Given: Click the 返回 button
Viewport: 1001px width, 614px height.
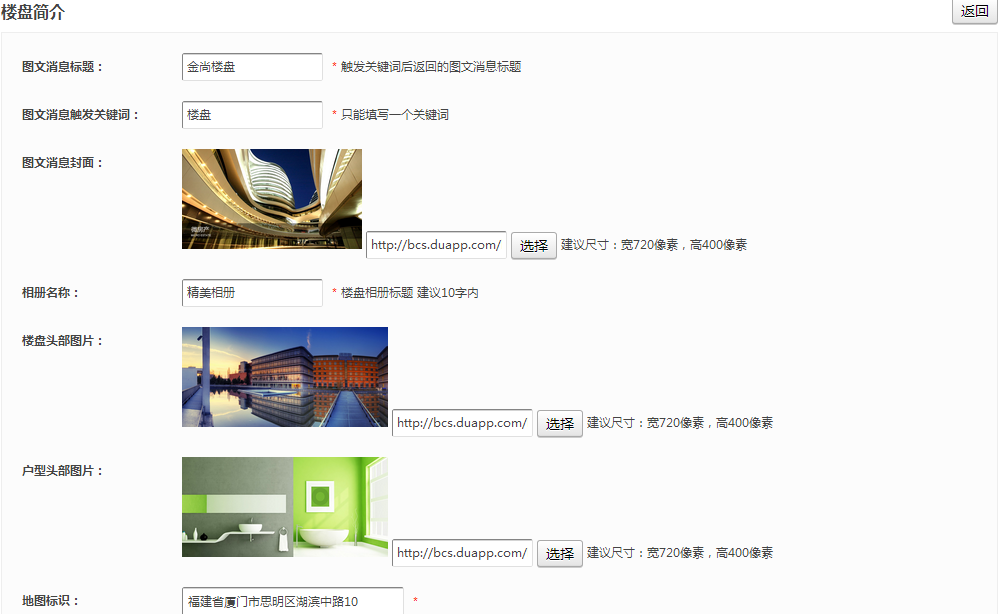Looking at the screenshot, I should [974, 12].
